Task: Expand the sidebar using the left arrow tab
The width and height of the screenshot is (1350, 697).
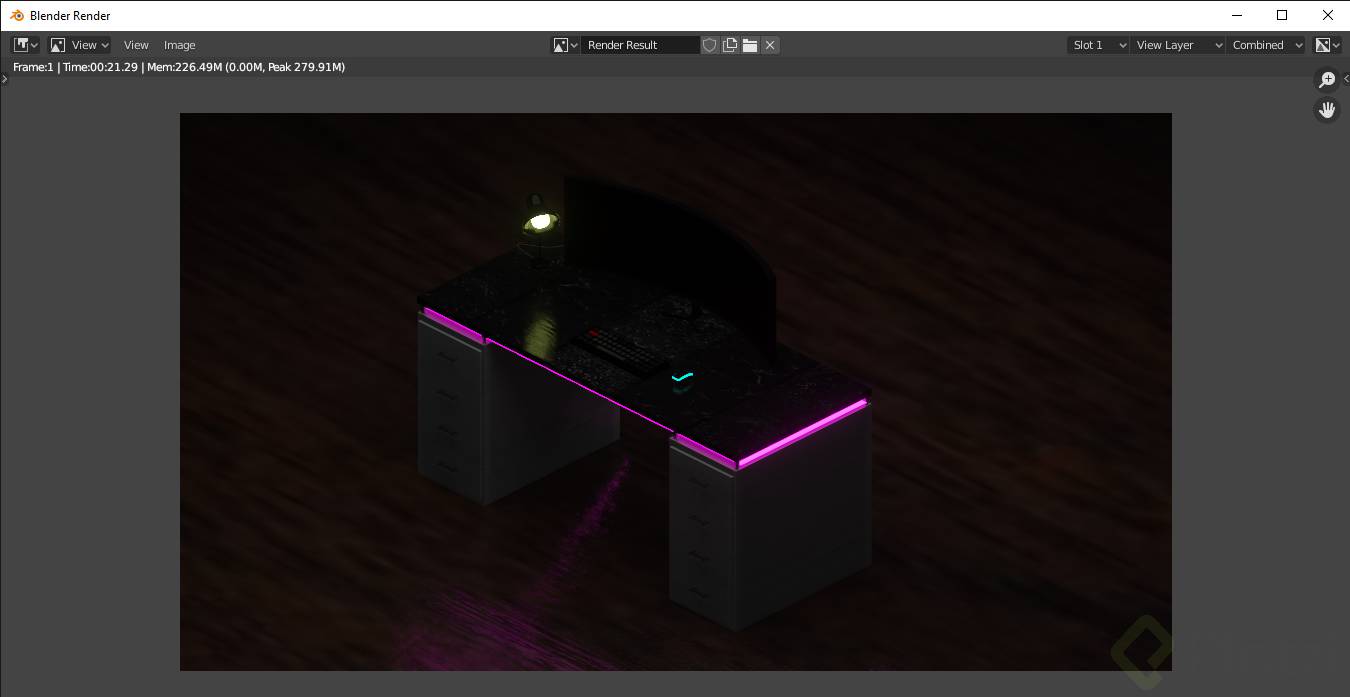Action: click(x=4, y=78)
